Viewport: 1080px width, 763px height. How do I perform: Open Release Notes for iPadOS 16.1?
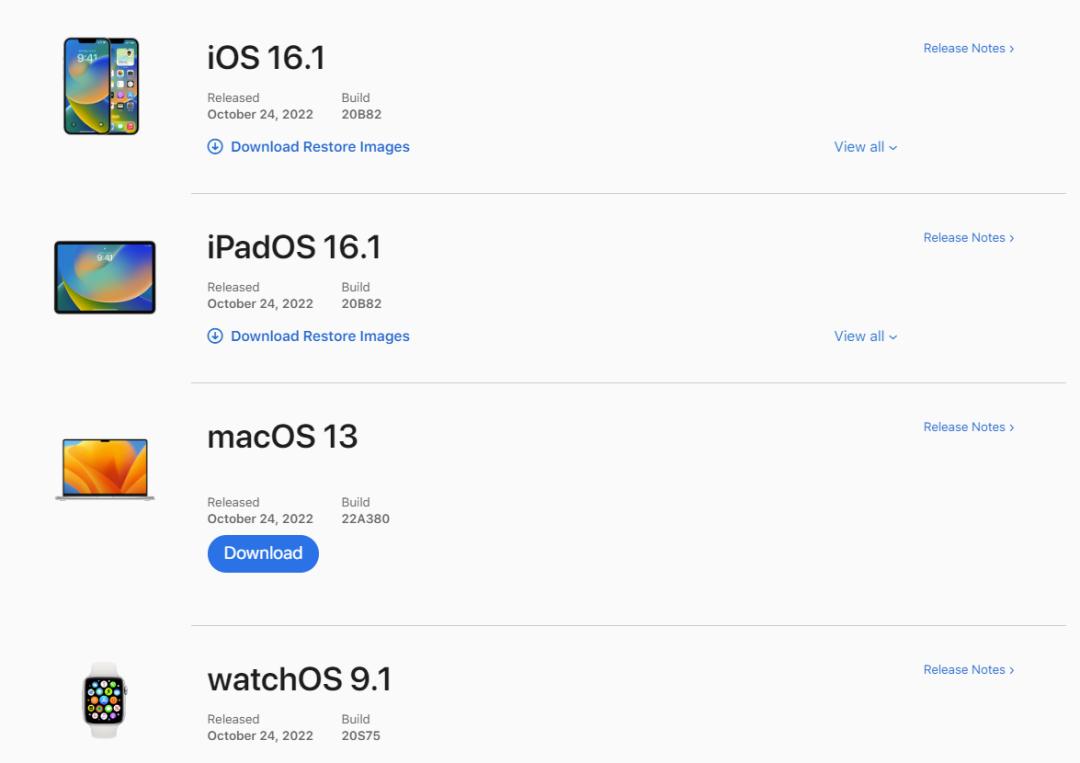(x=968, y=238)
